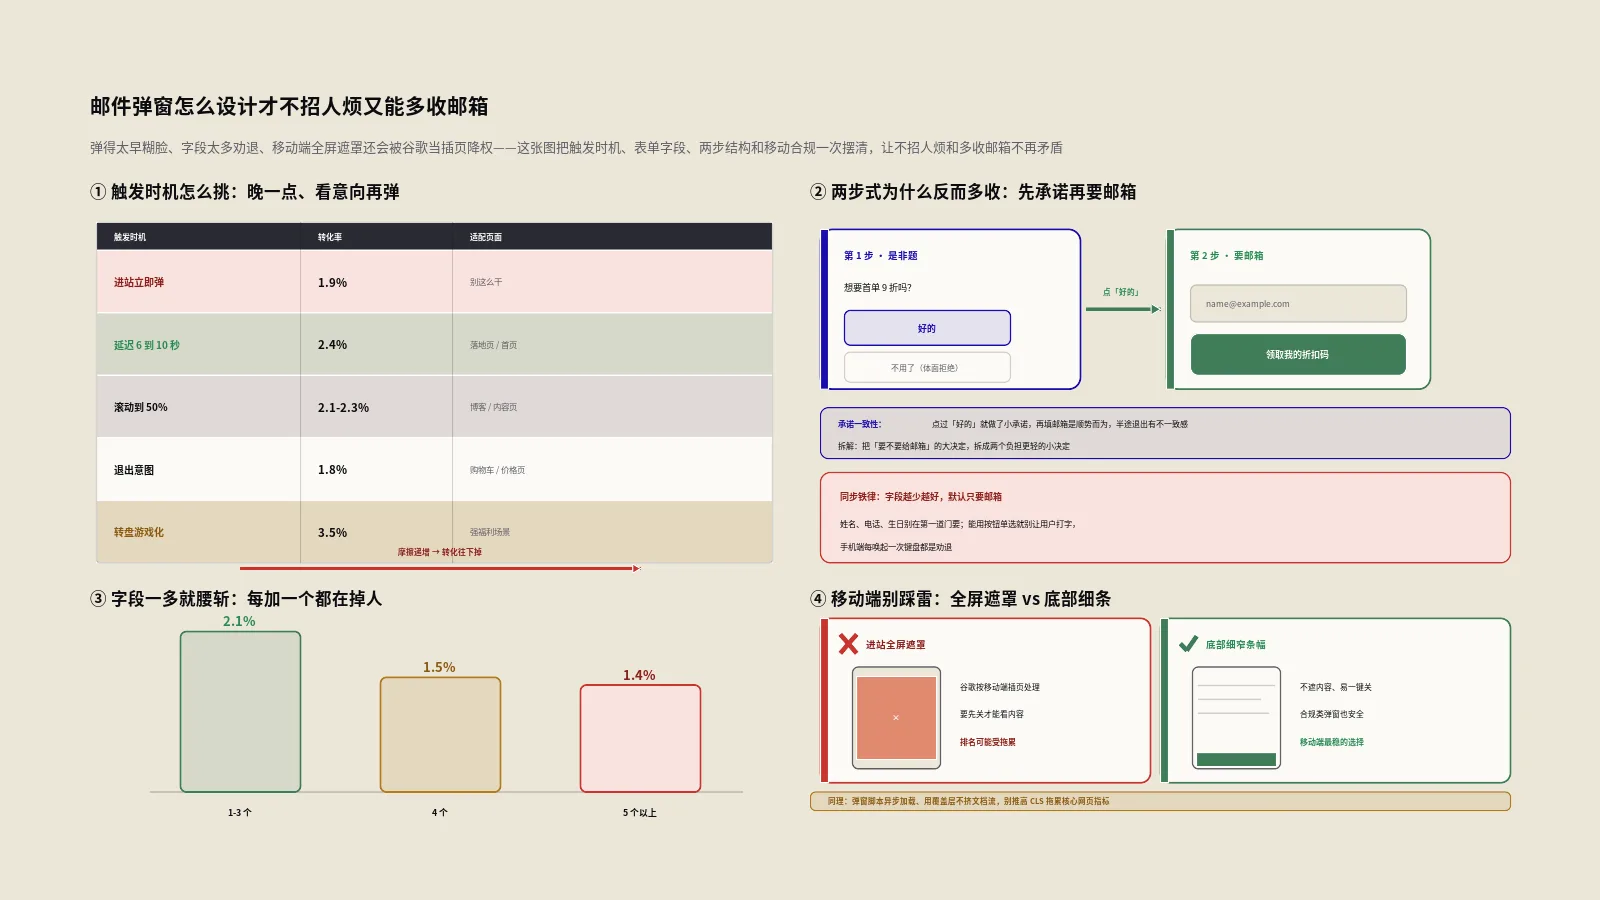Click the 摩擦递增 → 转化往下掉 caption
1600x900 pixels.
(439, 552)
